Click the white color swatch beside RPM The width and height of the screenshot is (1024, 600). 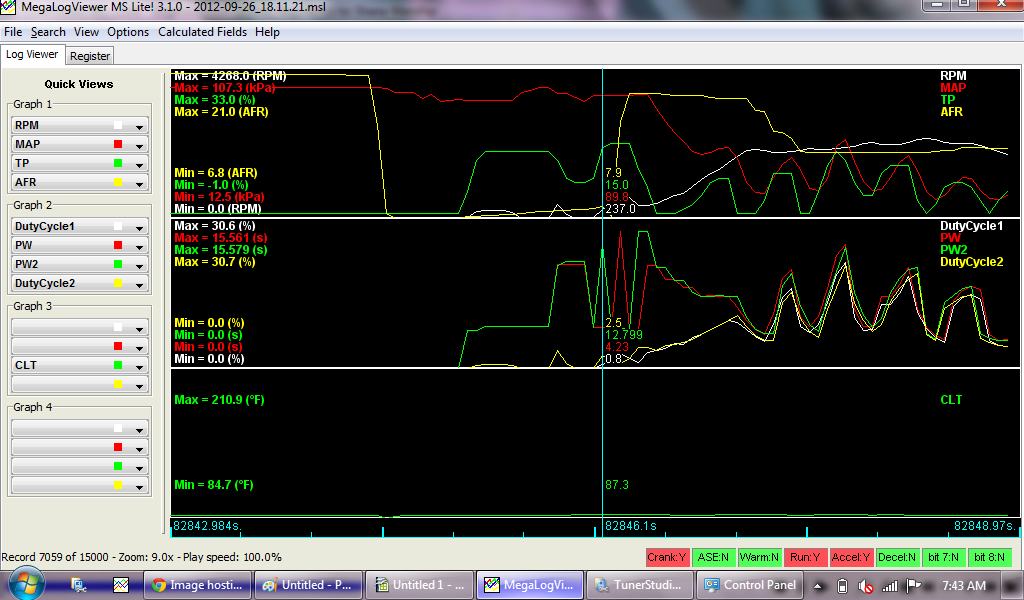click(118, 125)
